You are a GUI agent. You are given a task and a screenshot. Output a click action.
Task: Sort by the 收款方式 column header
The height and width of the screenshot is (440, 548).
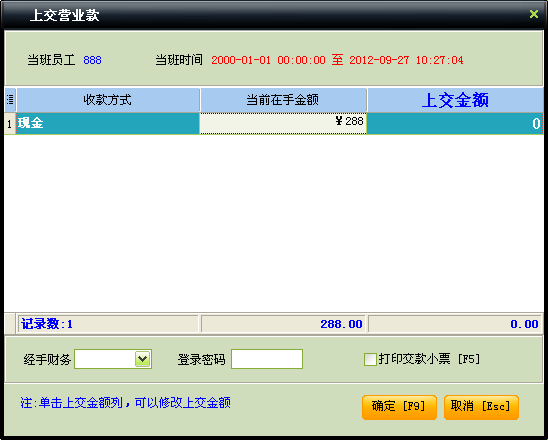108,100
